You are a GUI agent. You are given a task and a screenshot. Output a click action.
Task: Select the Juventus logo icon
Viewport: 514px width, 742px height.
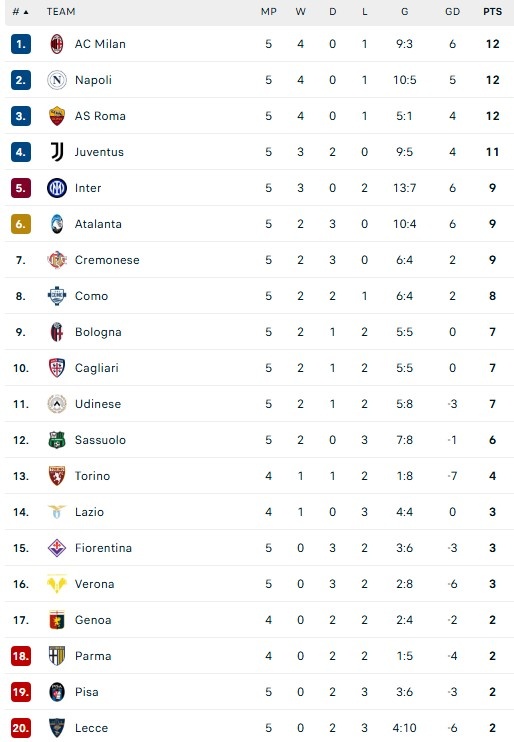(57, 152)
